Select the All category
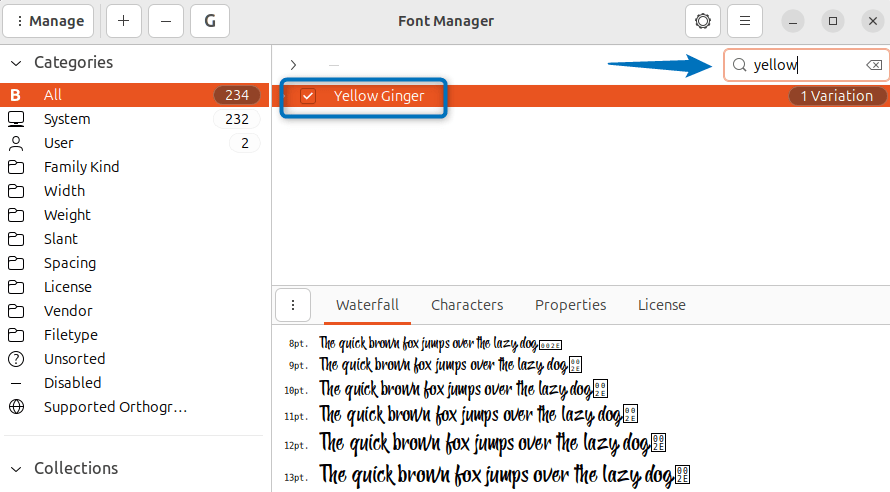 pos(135,95)
